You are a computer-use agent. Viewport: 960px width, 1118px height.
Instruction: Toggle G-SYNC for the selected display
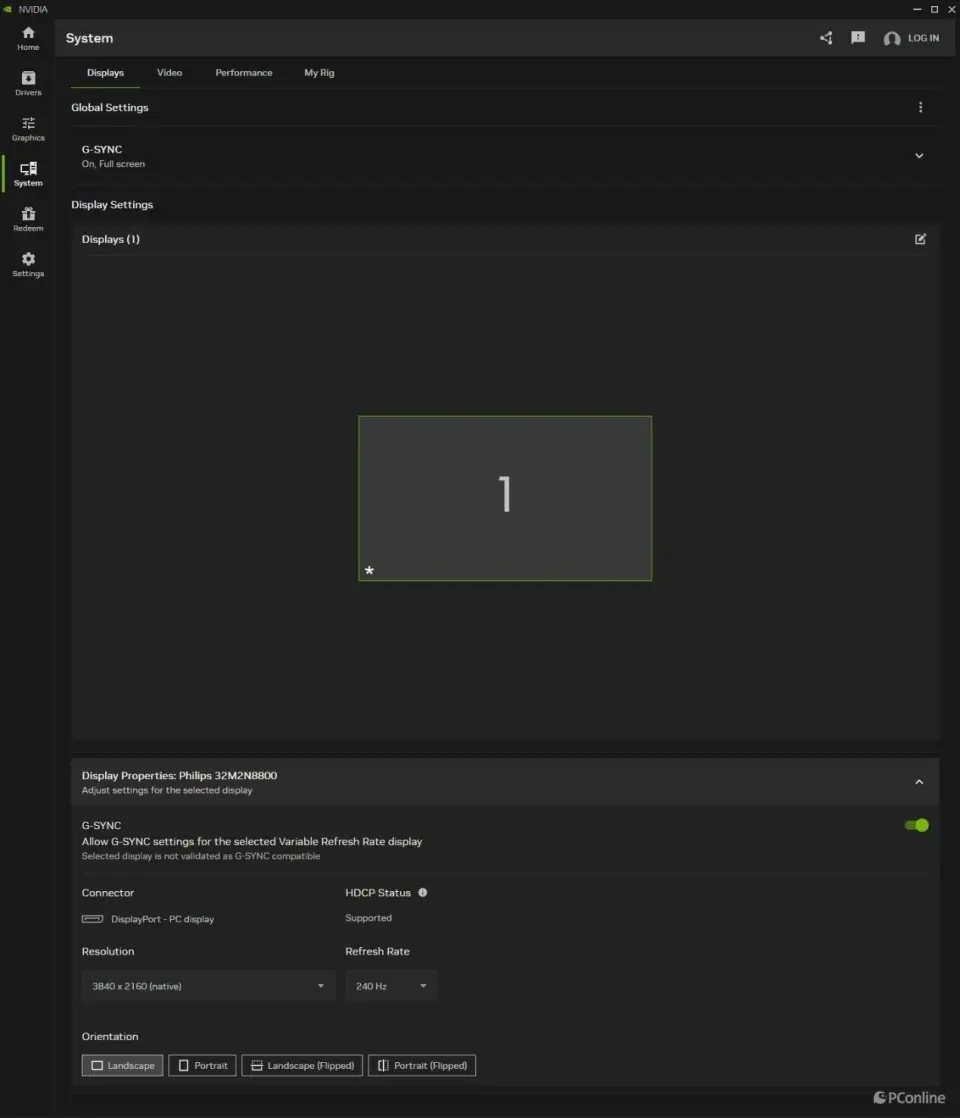pos(916,825)
